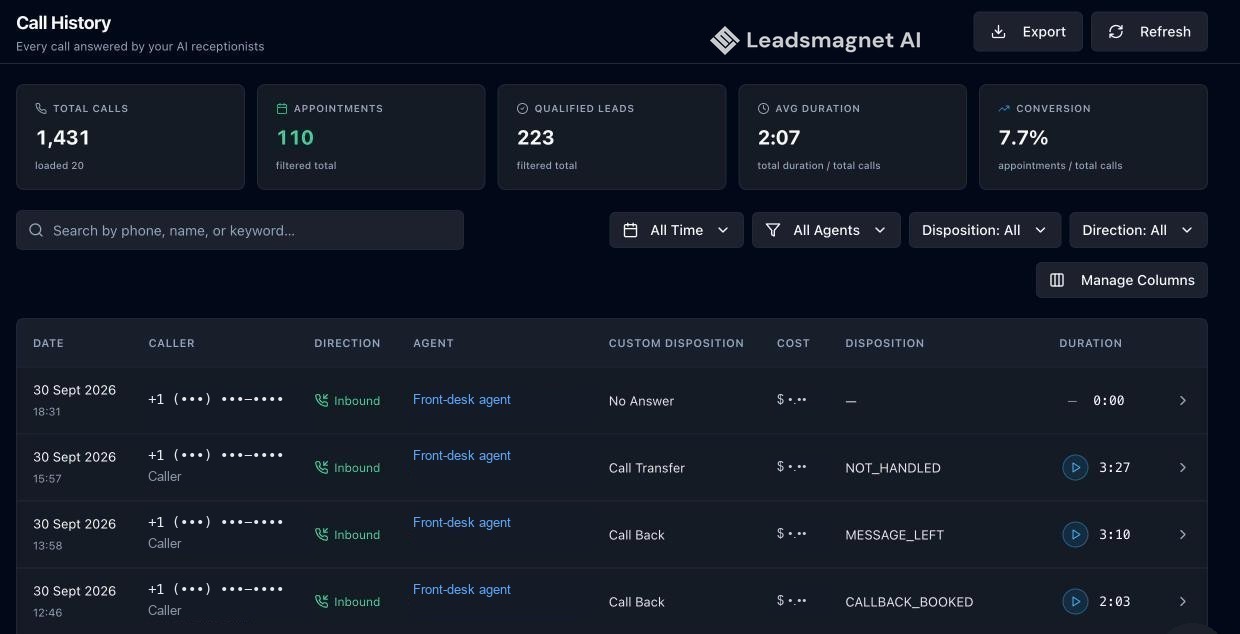Play recording of the 3:27 call
The image size is (1240, 634).
[1075, 467]
